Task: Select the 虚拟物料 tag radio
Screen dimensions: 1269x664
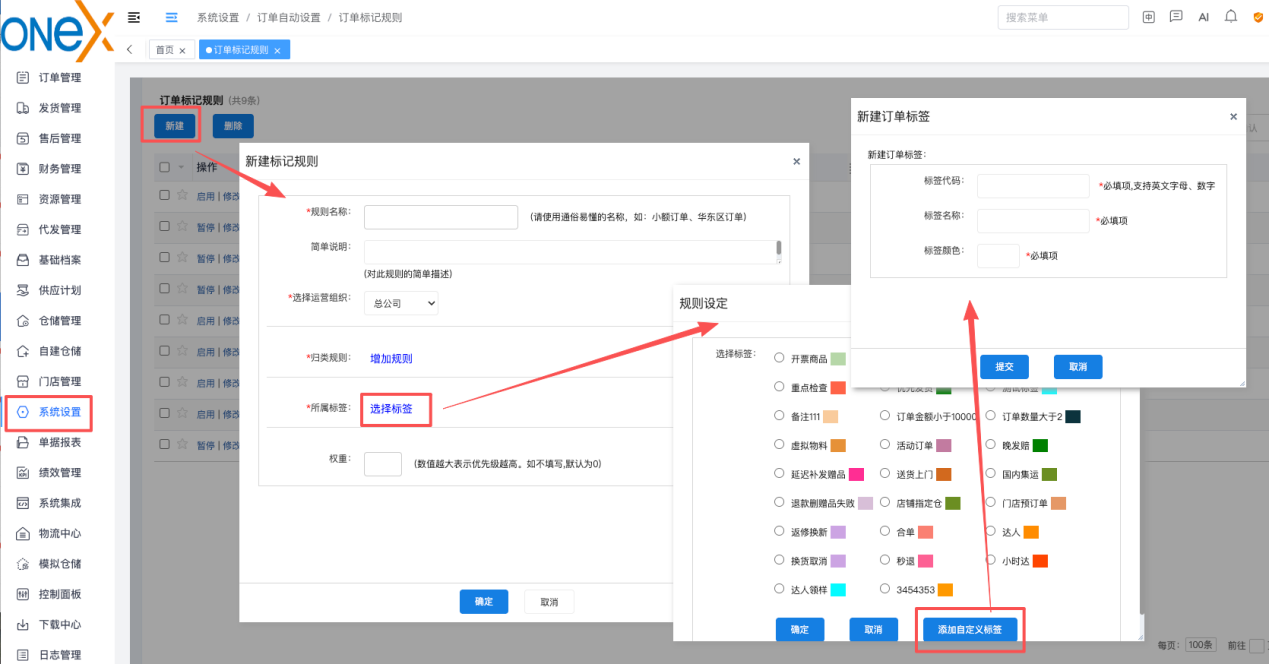Action: point(780,445)
